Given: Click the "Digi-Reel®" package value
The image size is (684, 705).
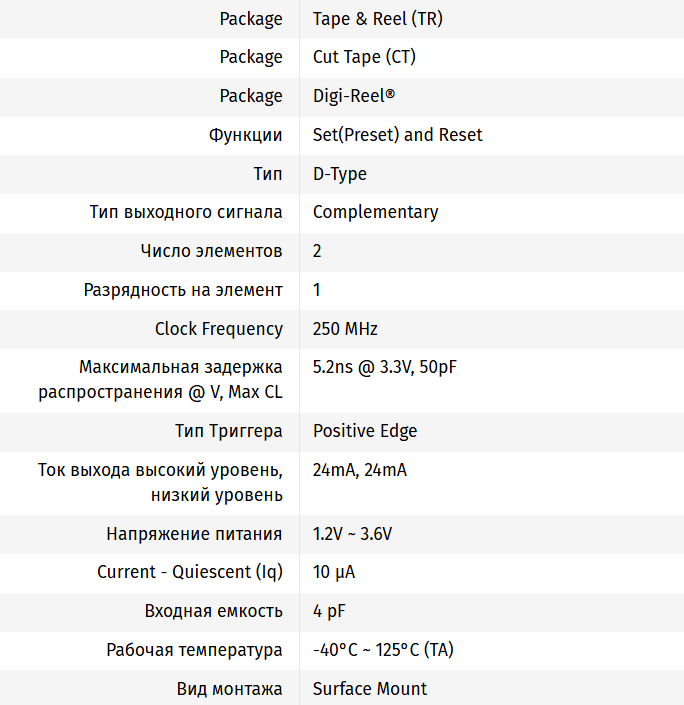Looking at the screenshot, I should pos(354,96).
